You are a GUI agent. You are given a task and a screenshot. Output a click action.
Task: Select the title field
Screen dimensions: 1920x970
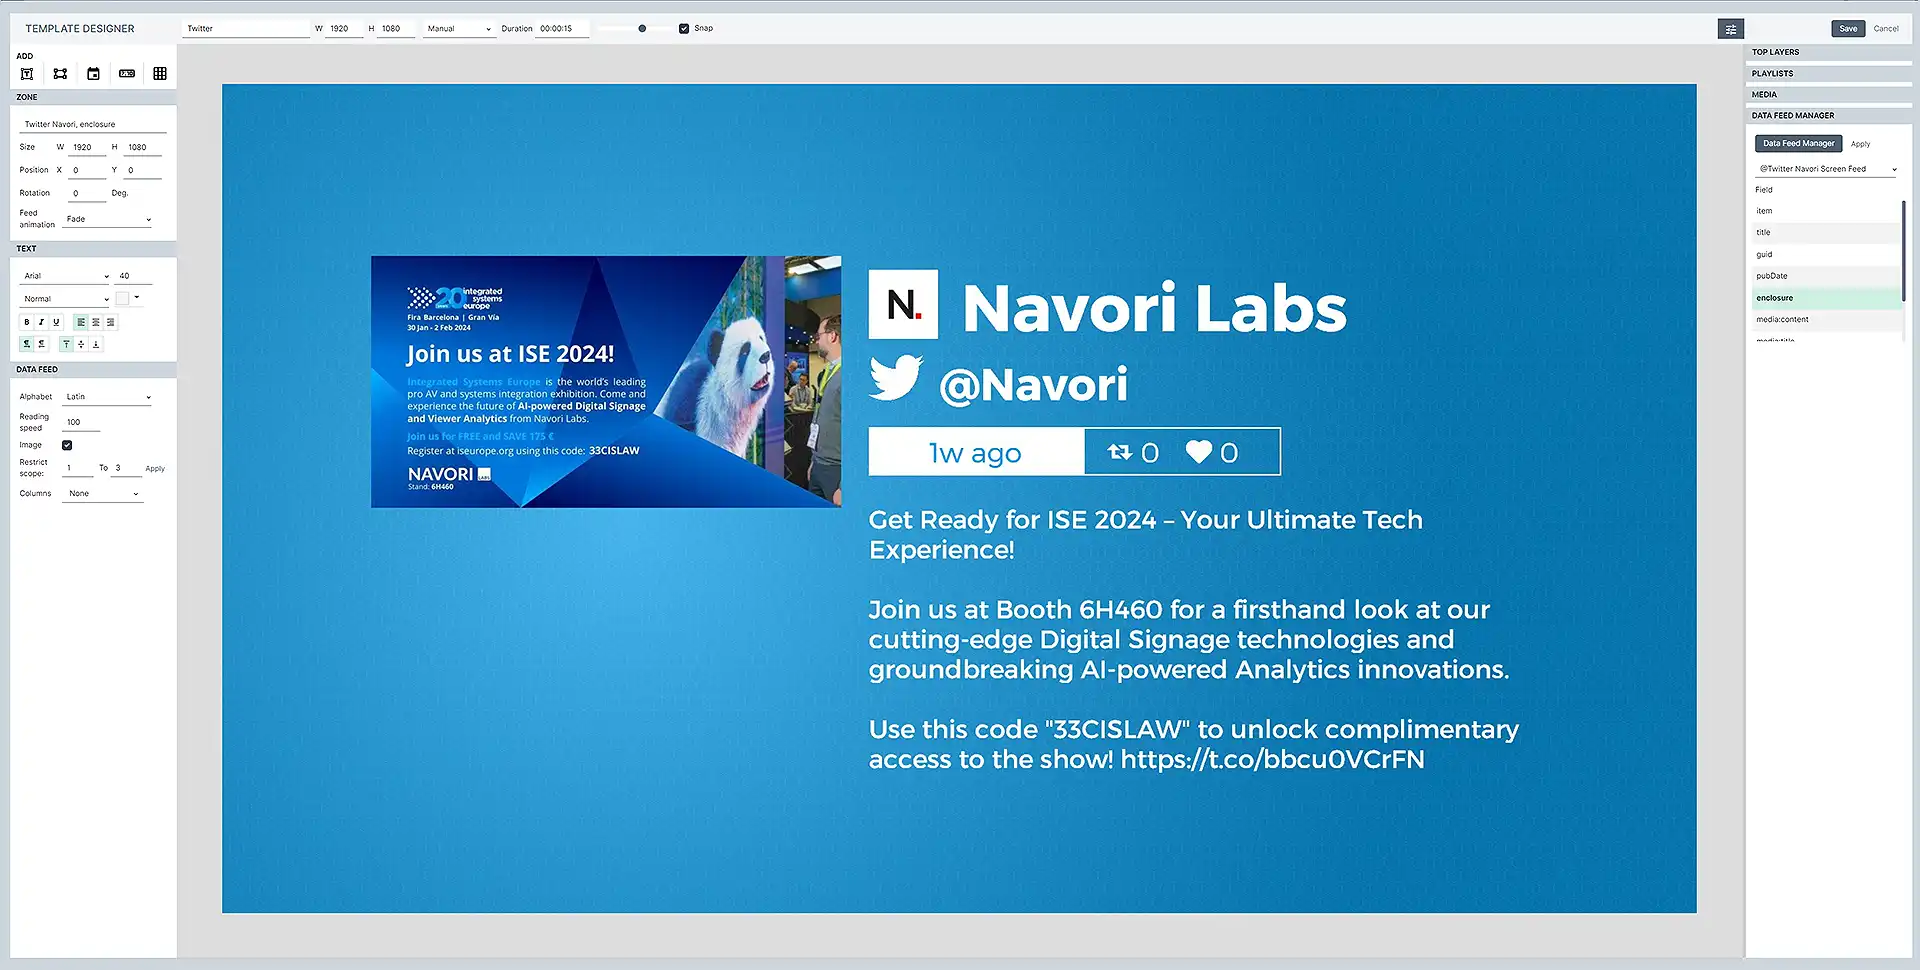(1826, 233)
